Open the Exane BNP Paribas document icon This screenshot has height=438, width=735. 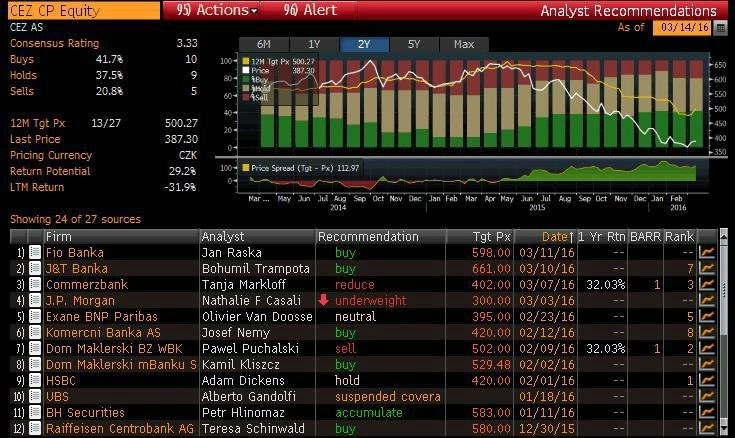click(35, 316)
